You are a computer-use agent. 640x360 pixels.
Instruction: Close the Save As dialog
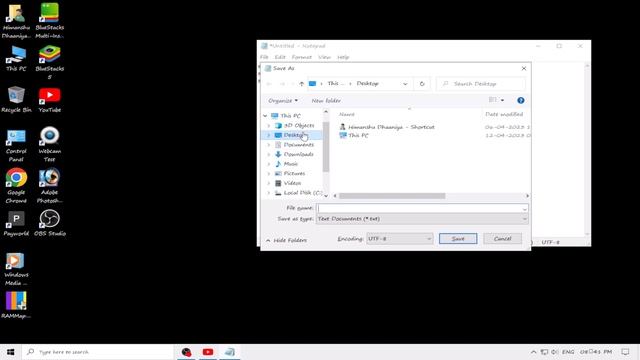pos(524,69)
